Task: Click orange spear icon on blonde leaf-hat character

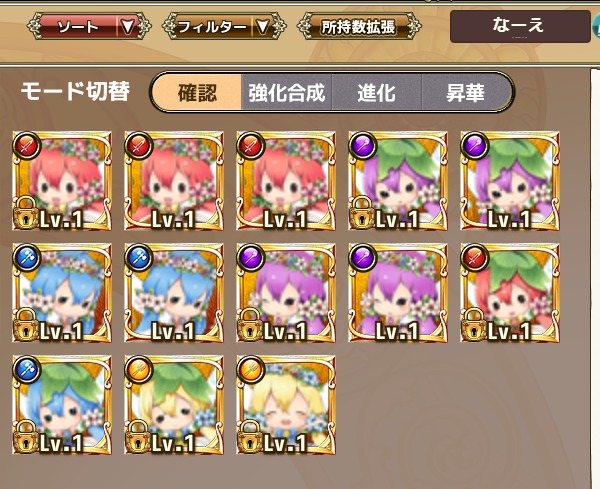Action: coord(139,370)
